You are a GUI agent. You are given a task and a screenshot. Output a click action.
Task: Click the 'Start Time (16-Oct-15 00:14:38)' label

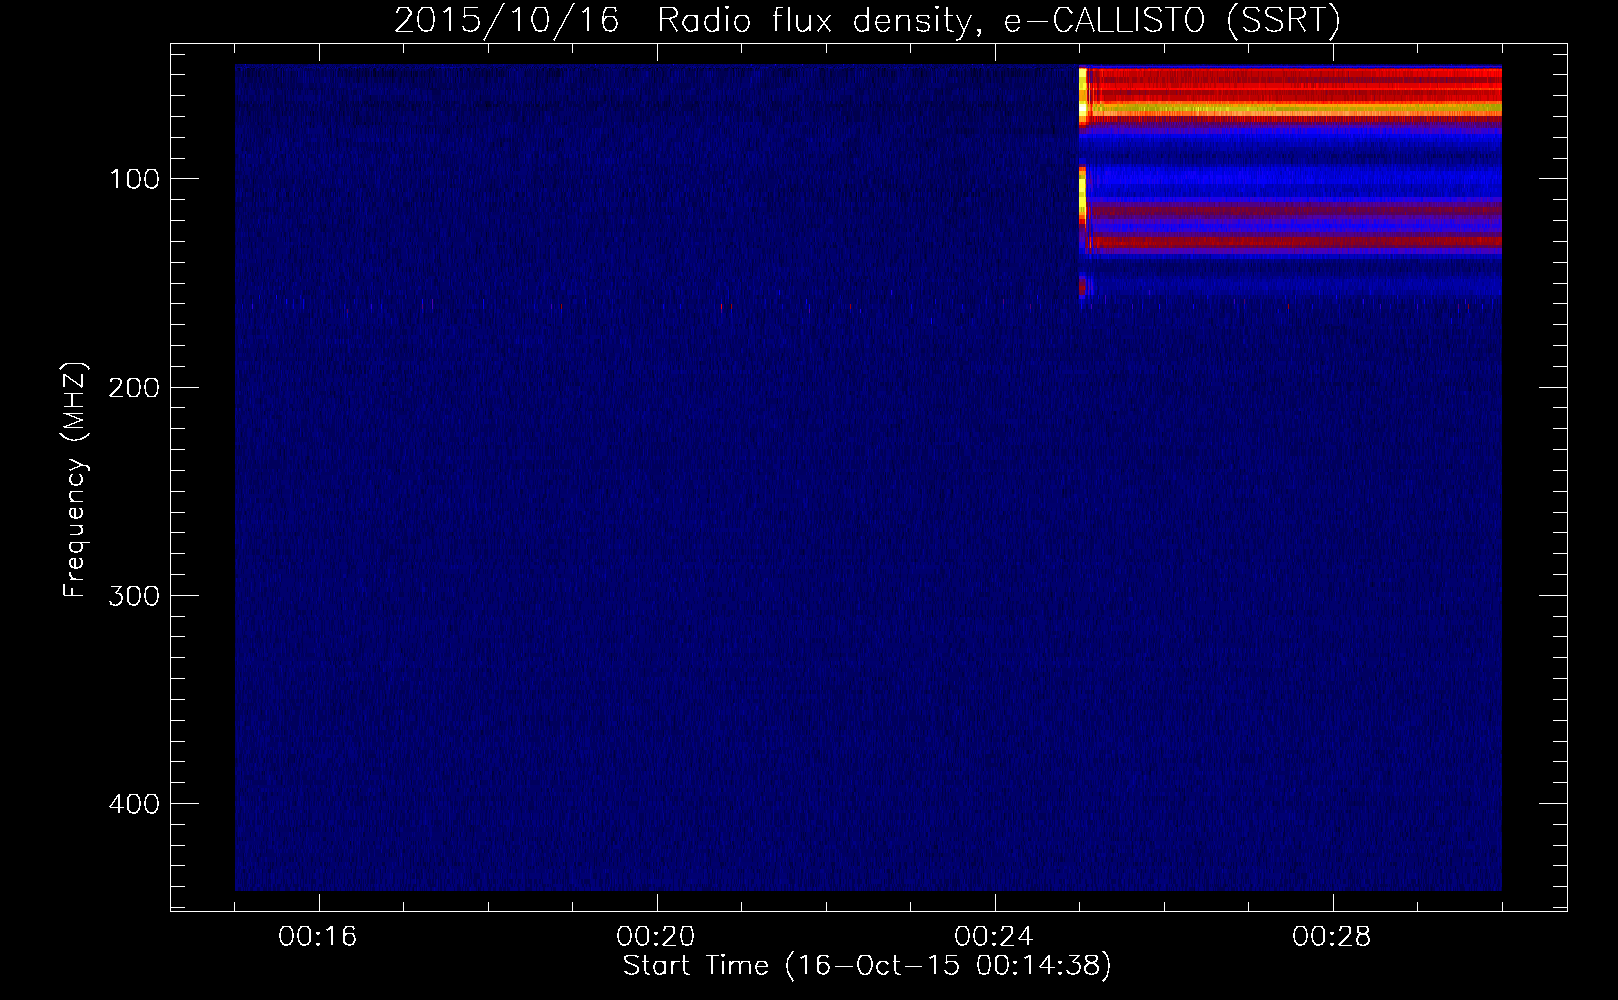(x=867, y=966)
